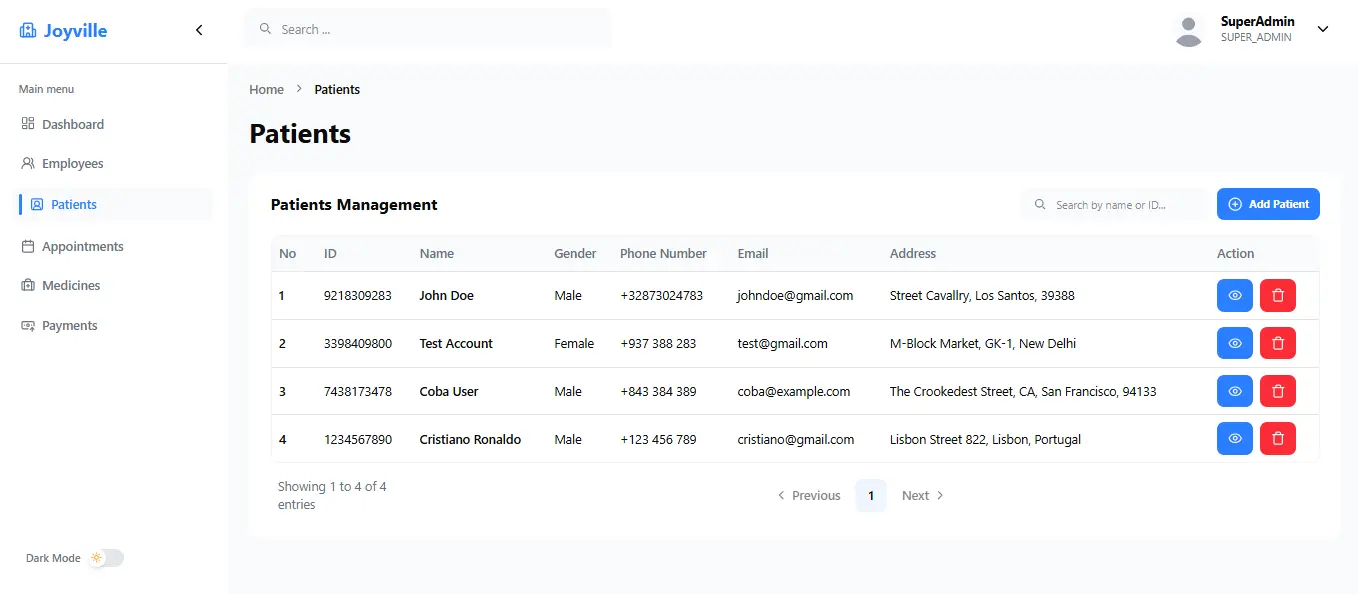This screenshot has height=594, width=1358.
Task: Delete the Coba User row
Action: point(1277,391)
